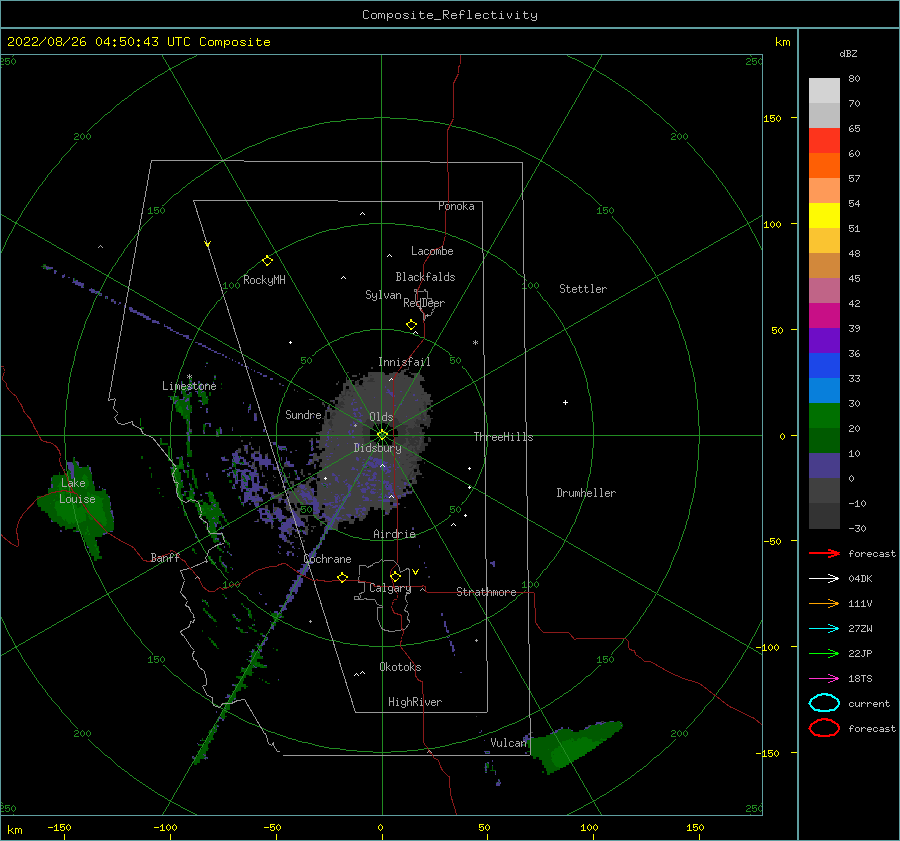The image size is (900, 841).
Task: Click the Olds town label
Action: 381,417
